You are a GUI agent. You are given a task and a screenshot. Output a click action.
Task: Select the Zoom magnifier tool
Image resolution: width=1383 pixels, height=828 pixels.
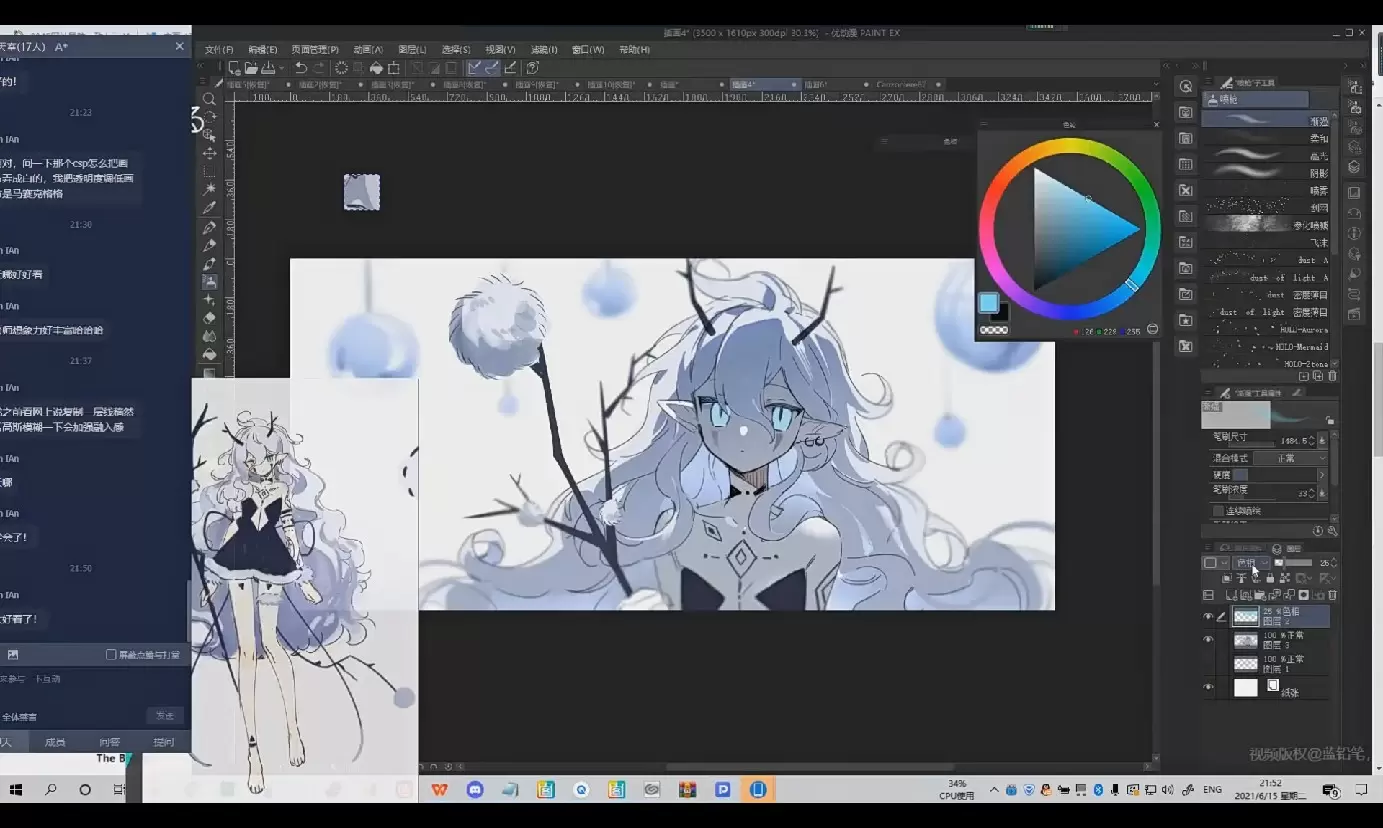(210, 99)
